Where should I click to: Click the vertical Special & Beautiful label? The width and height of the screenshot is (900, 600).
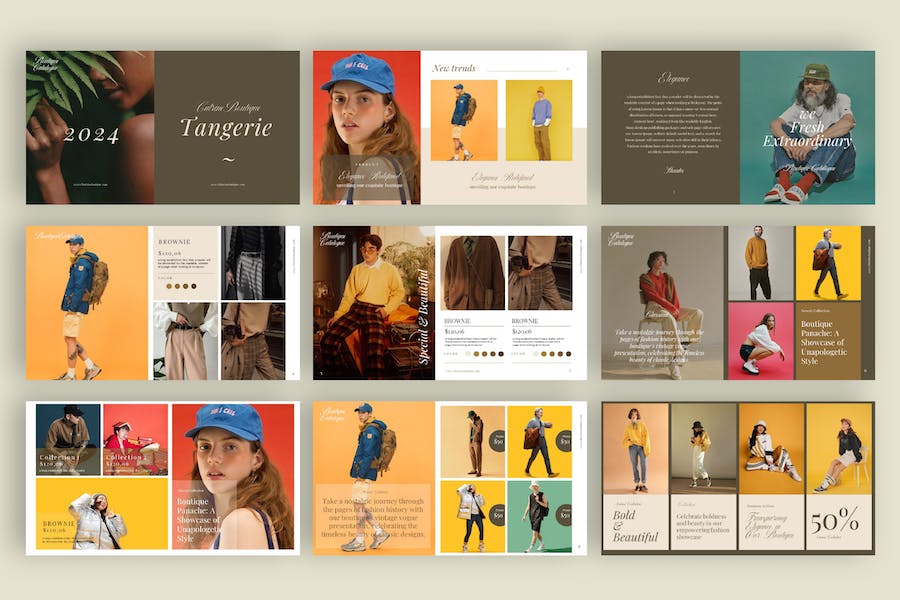point(421,321)
